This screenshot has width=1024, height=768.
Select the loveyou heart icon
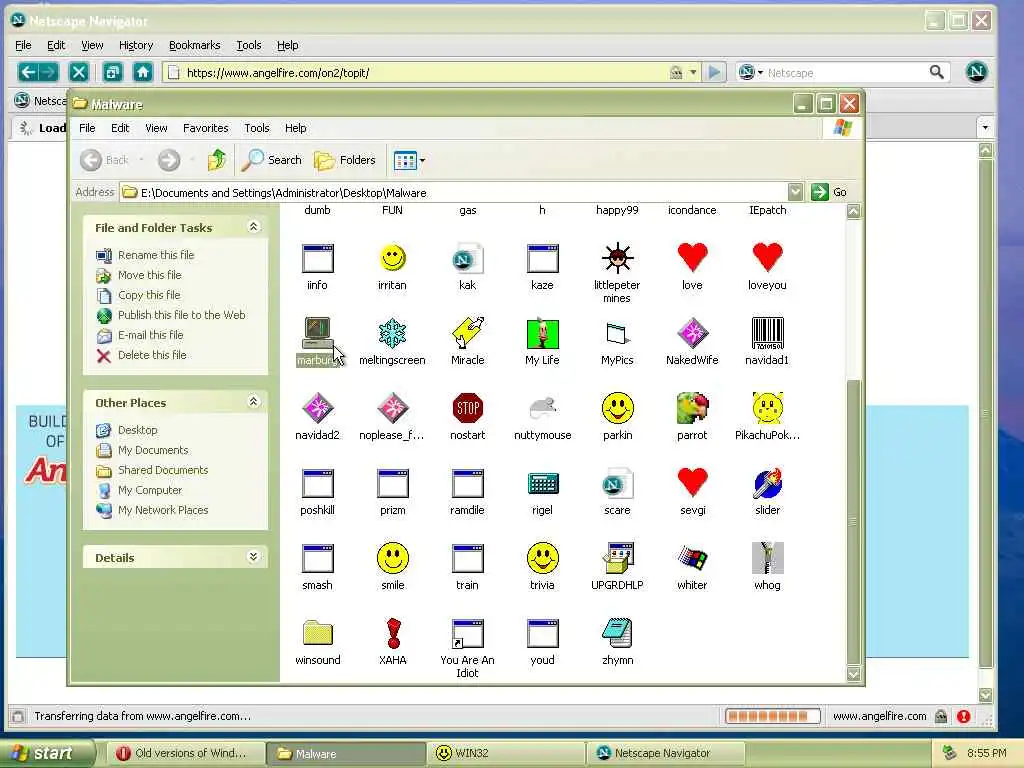pyautogui.click(x=767, y=258)
